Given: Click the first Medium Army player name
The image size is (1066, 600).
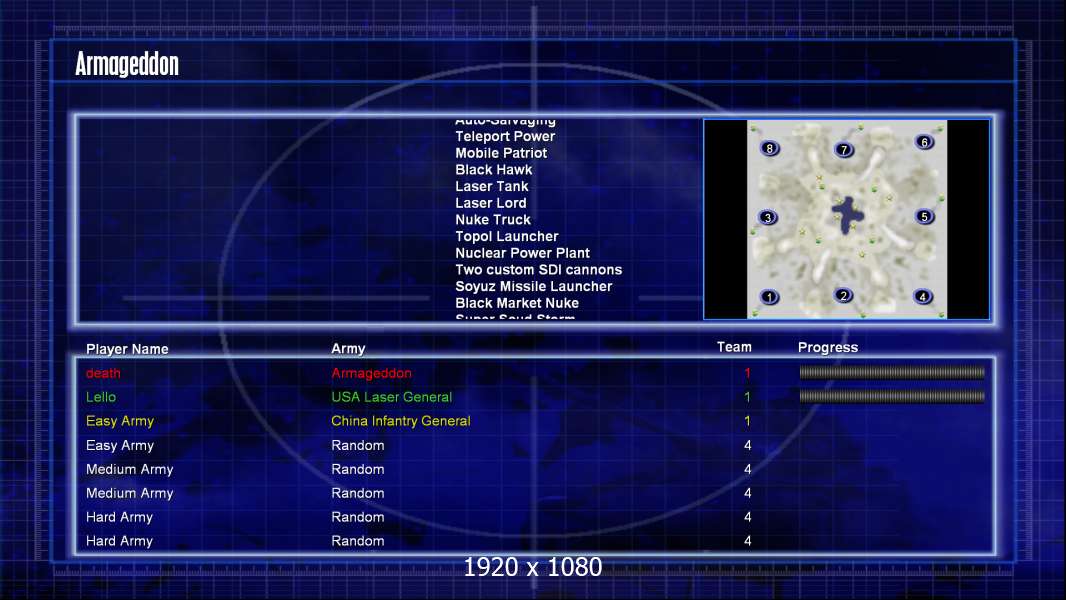Looking at the screenshot, I should coord(129,470).
